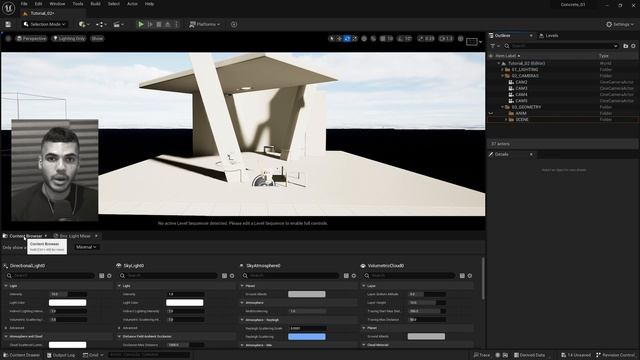
Task: Open the Build menu
Action: pyautogui.click(x=96, y=4)
